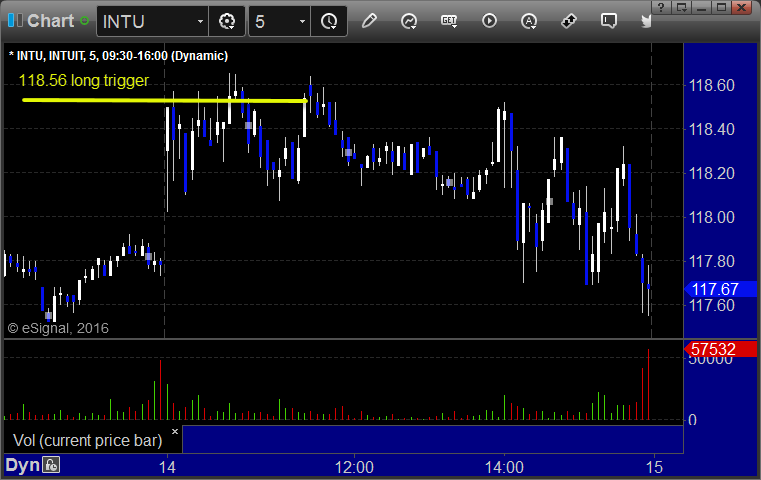Screen dimensions: 761x480
Task: Click the 118.40 price axis label
Action: 711,130
